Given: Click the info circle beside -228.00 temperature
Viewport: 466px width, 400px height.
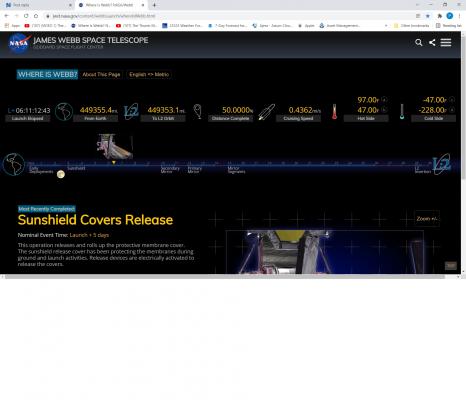Looking at the screenshot, I should [x=452, y=109].
